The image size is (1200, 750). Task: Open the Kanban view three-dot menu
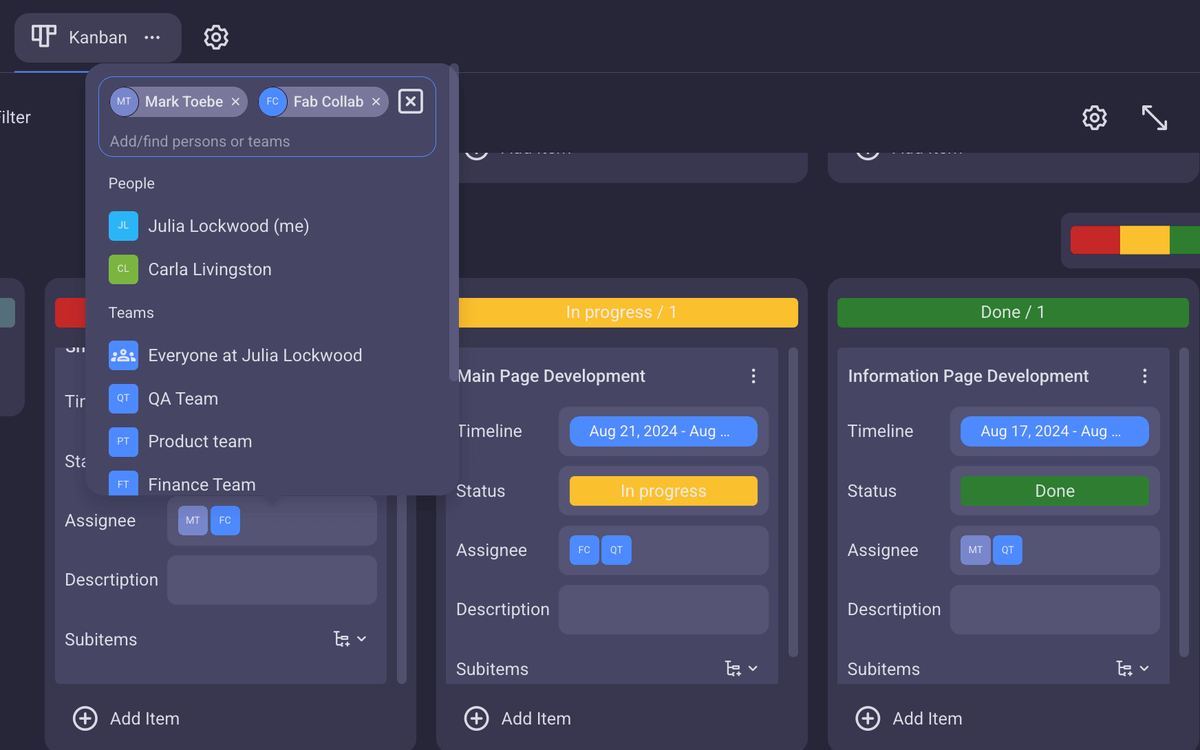[x=152, y=38]
